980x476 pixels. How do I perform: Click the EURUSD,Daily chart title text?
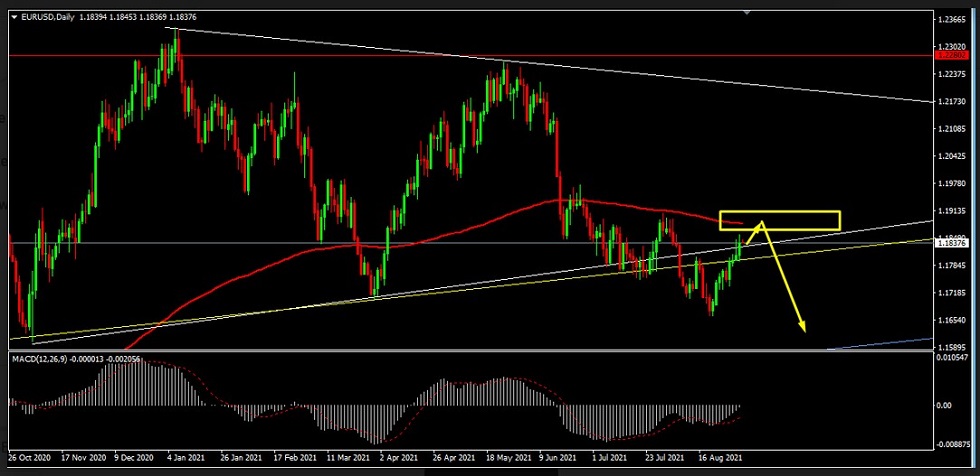tap(47, 17)
